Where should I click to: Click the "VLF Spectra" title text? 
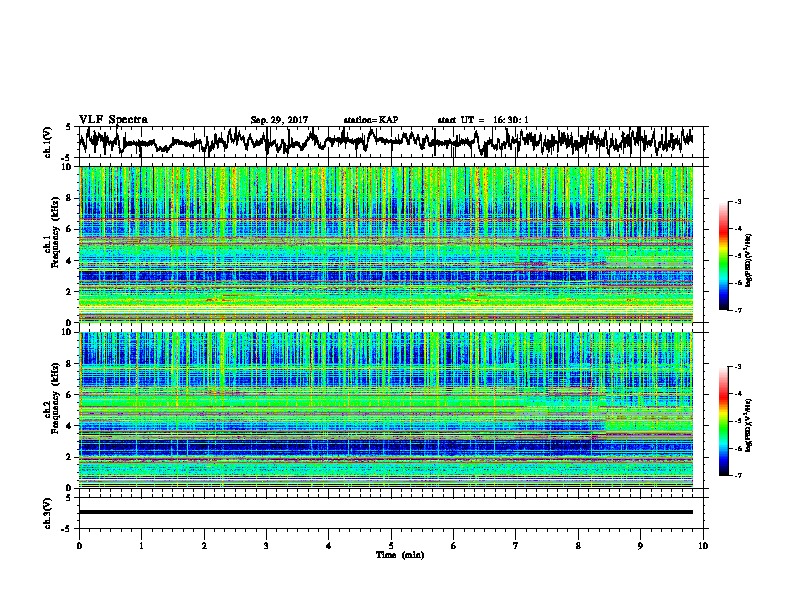pos(113,120)
